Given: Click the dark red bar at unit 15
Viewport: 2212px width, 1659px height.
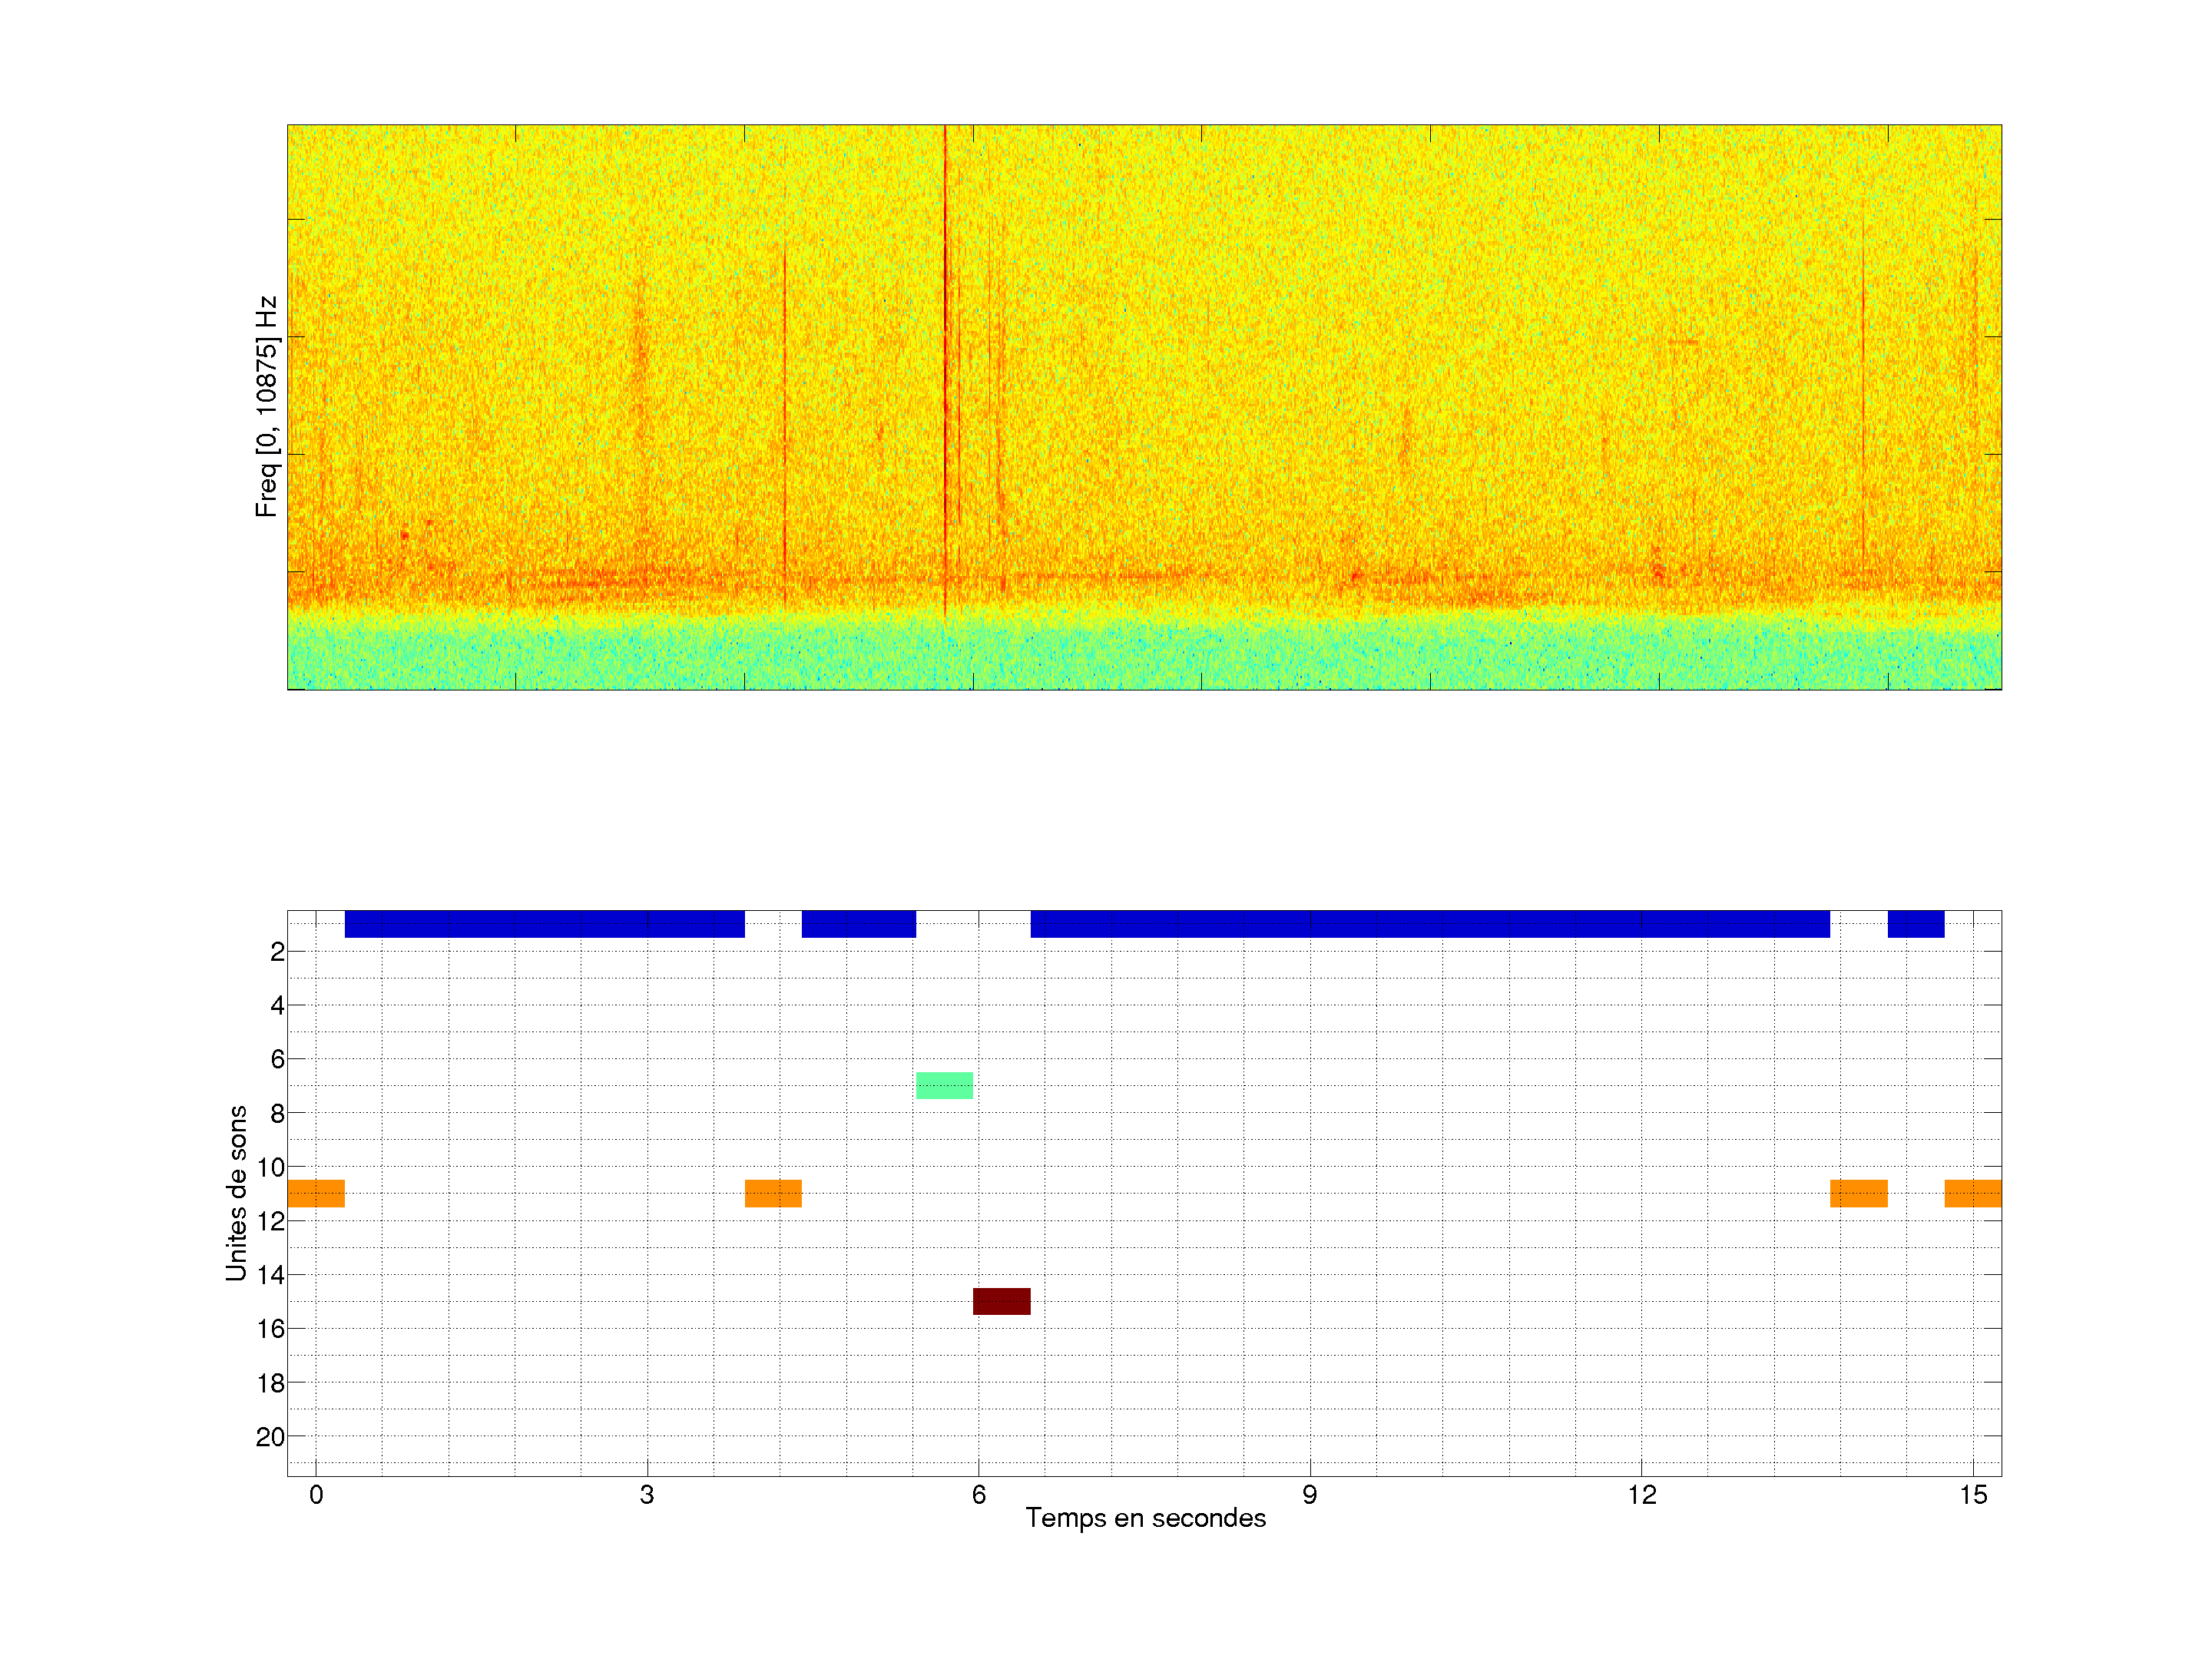Looking at the screenshot, I should tap(1001, 1301).
